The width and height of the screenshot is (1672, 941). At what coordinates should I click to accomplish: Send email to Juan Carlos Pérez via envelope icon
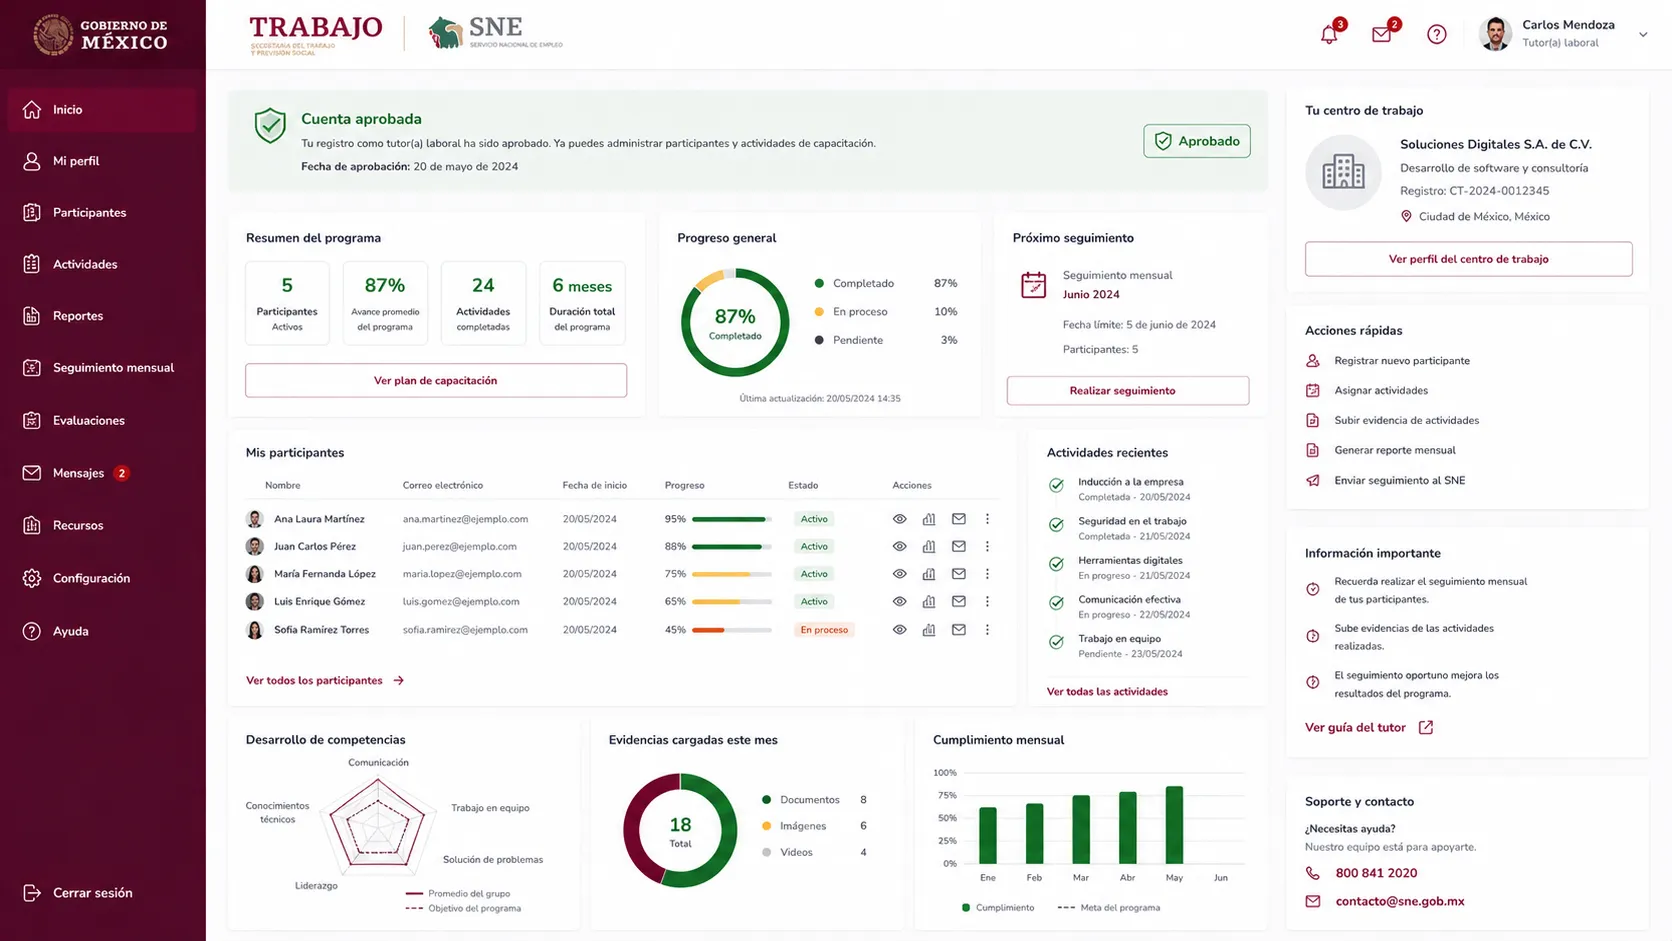pyautogui.click(x=959, y=546)
